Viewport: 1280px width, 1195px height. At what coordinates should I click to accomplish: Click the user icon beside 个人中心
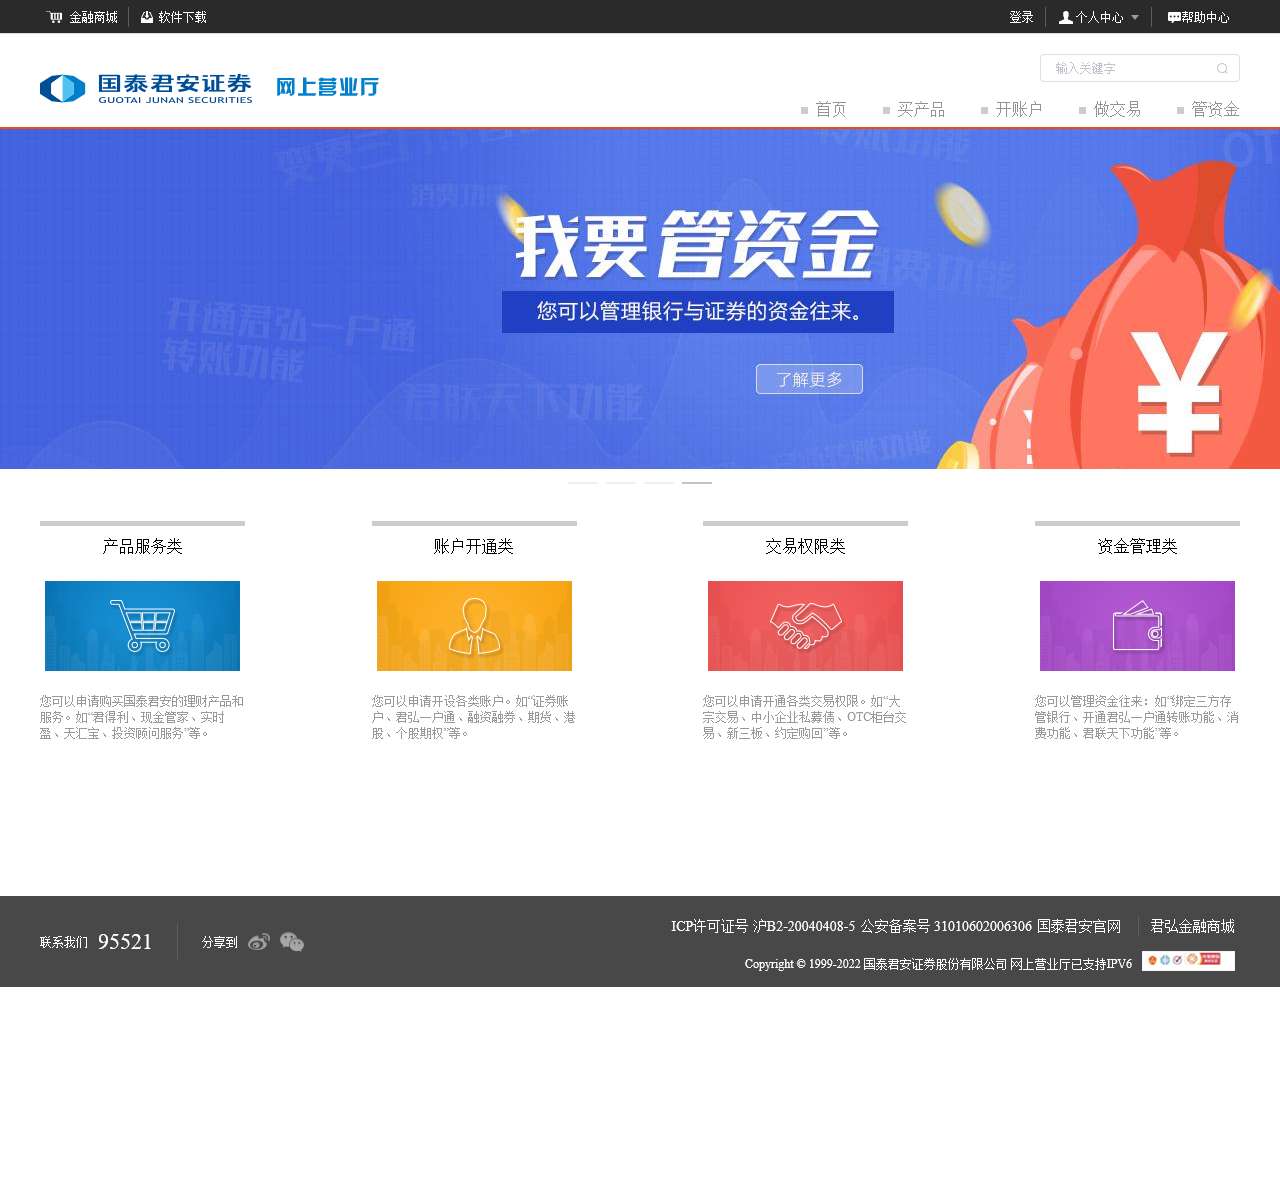pyautogui.click(x=1066, y=17)
